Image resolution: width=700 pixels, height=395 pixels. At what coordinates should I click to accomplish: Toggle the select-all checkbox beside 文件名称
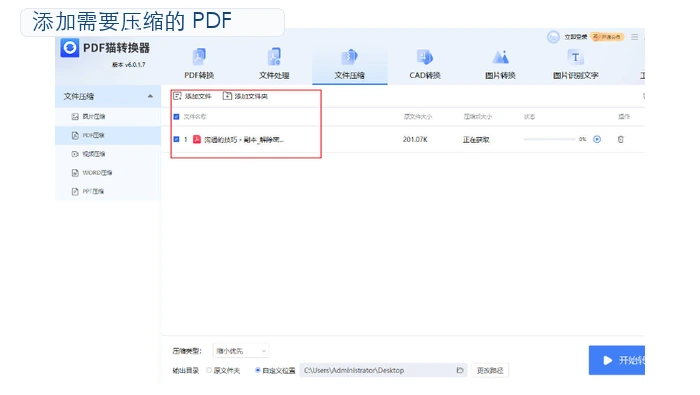click(x=176, y=117)
